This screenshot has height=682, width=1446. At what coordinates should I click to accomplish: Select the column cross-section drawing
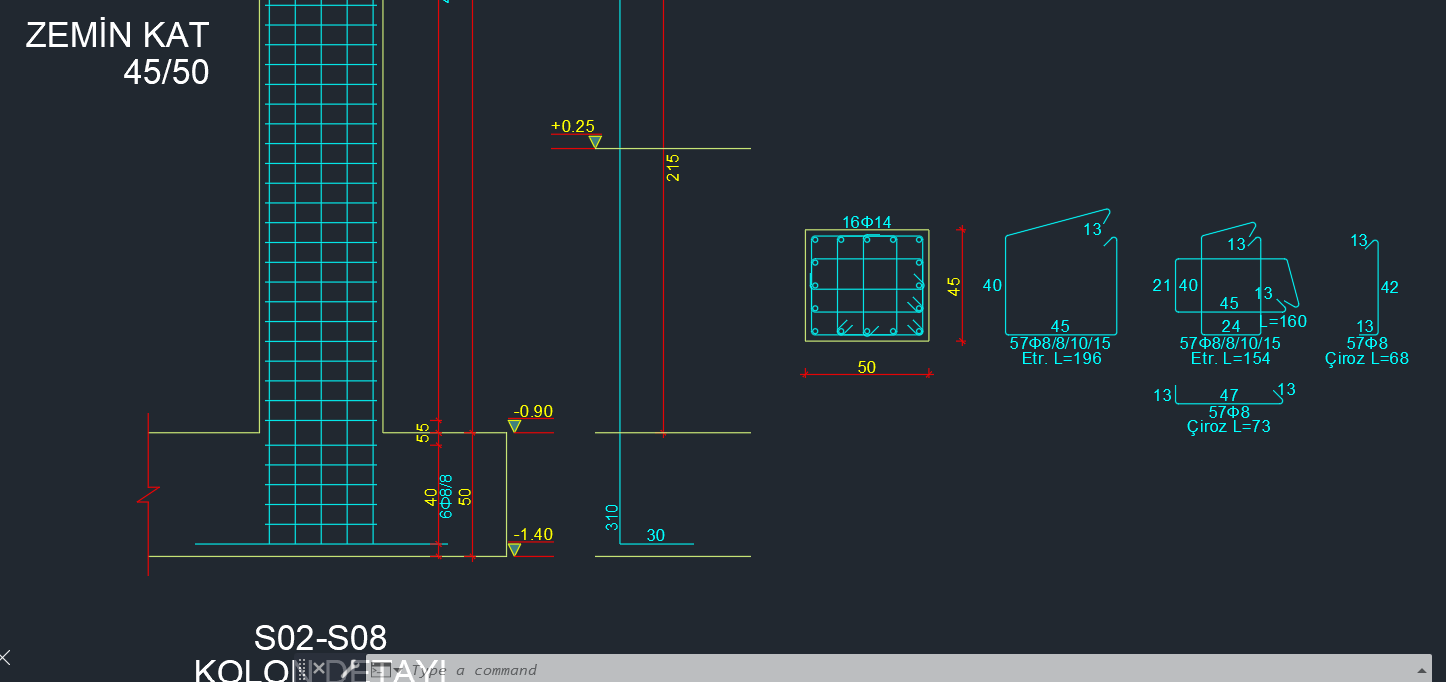(x=867, y=286)
